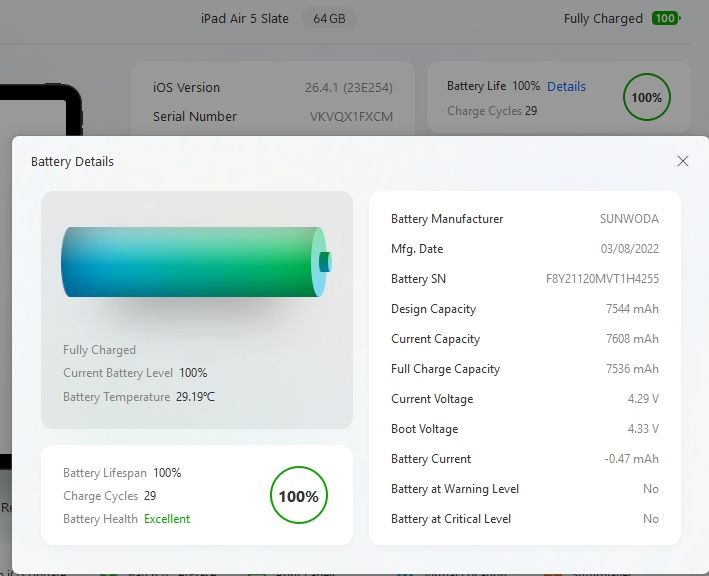Click the 'Current Battery Level' label
This screenshot has height=576, width=709.
(118, 373)
